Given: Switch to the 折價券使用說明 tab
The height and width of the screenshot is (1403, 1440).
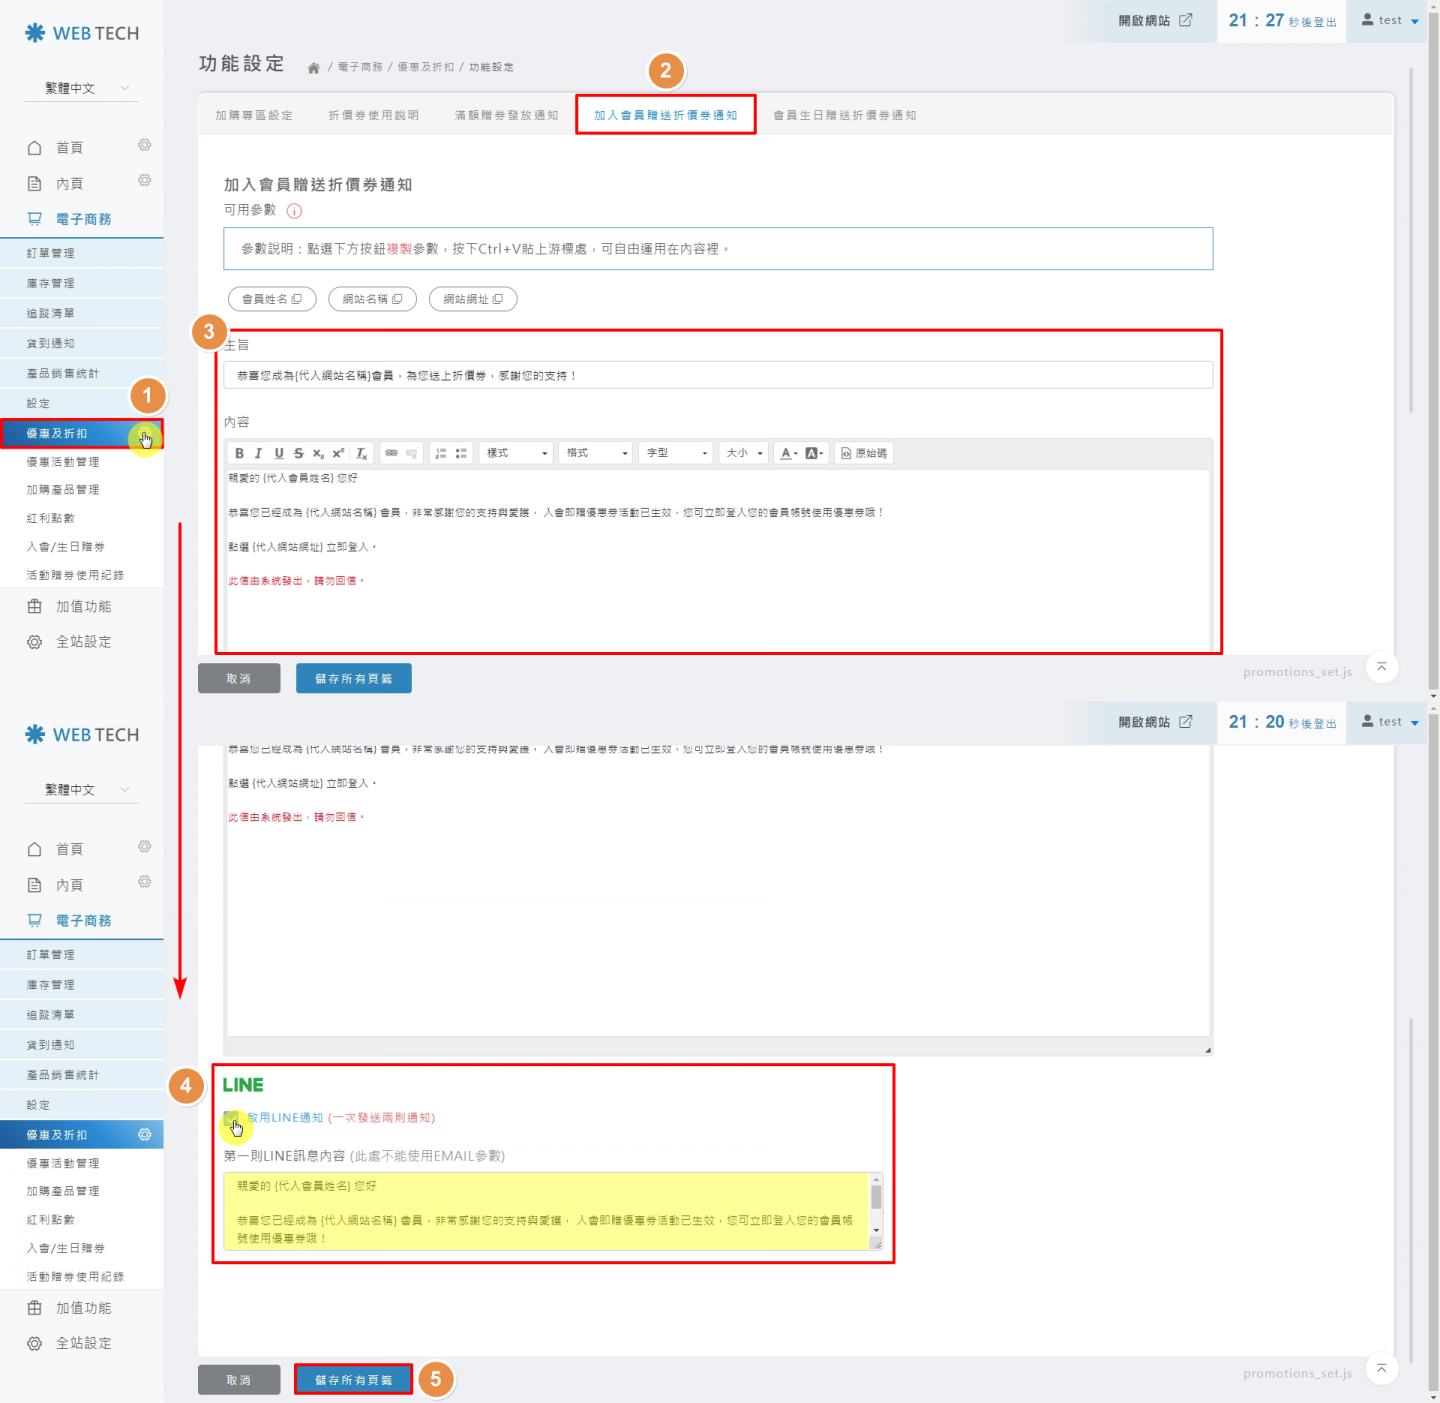Looking at the screenshot, I should coord(374,115).
